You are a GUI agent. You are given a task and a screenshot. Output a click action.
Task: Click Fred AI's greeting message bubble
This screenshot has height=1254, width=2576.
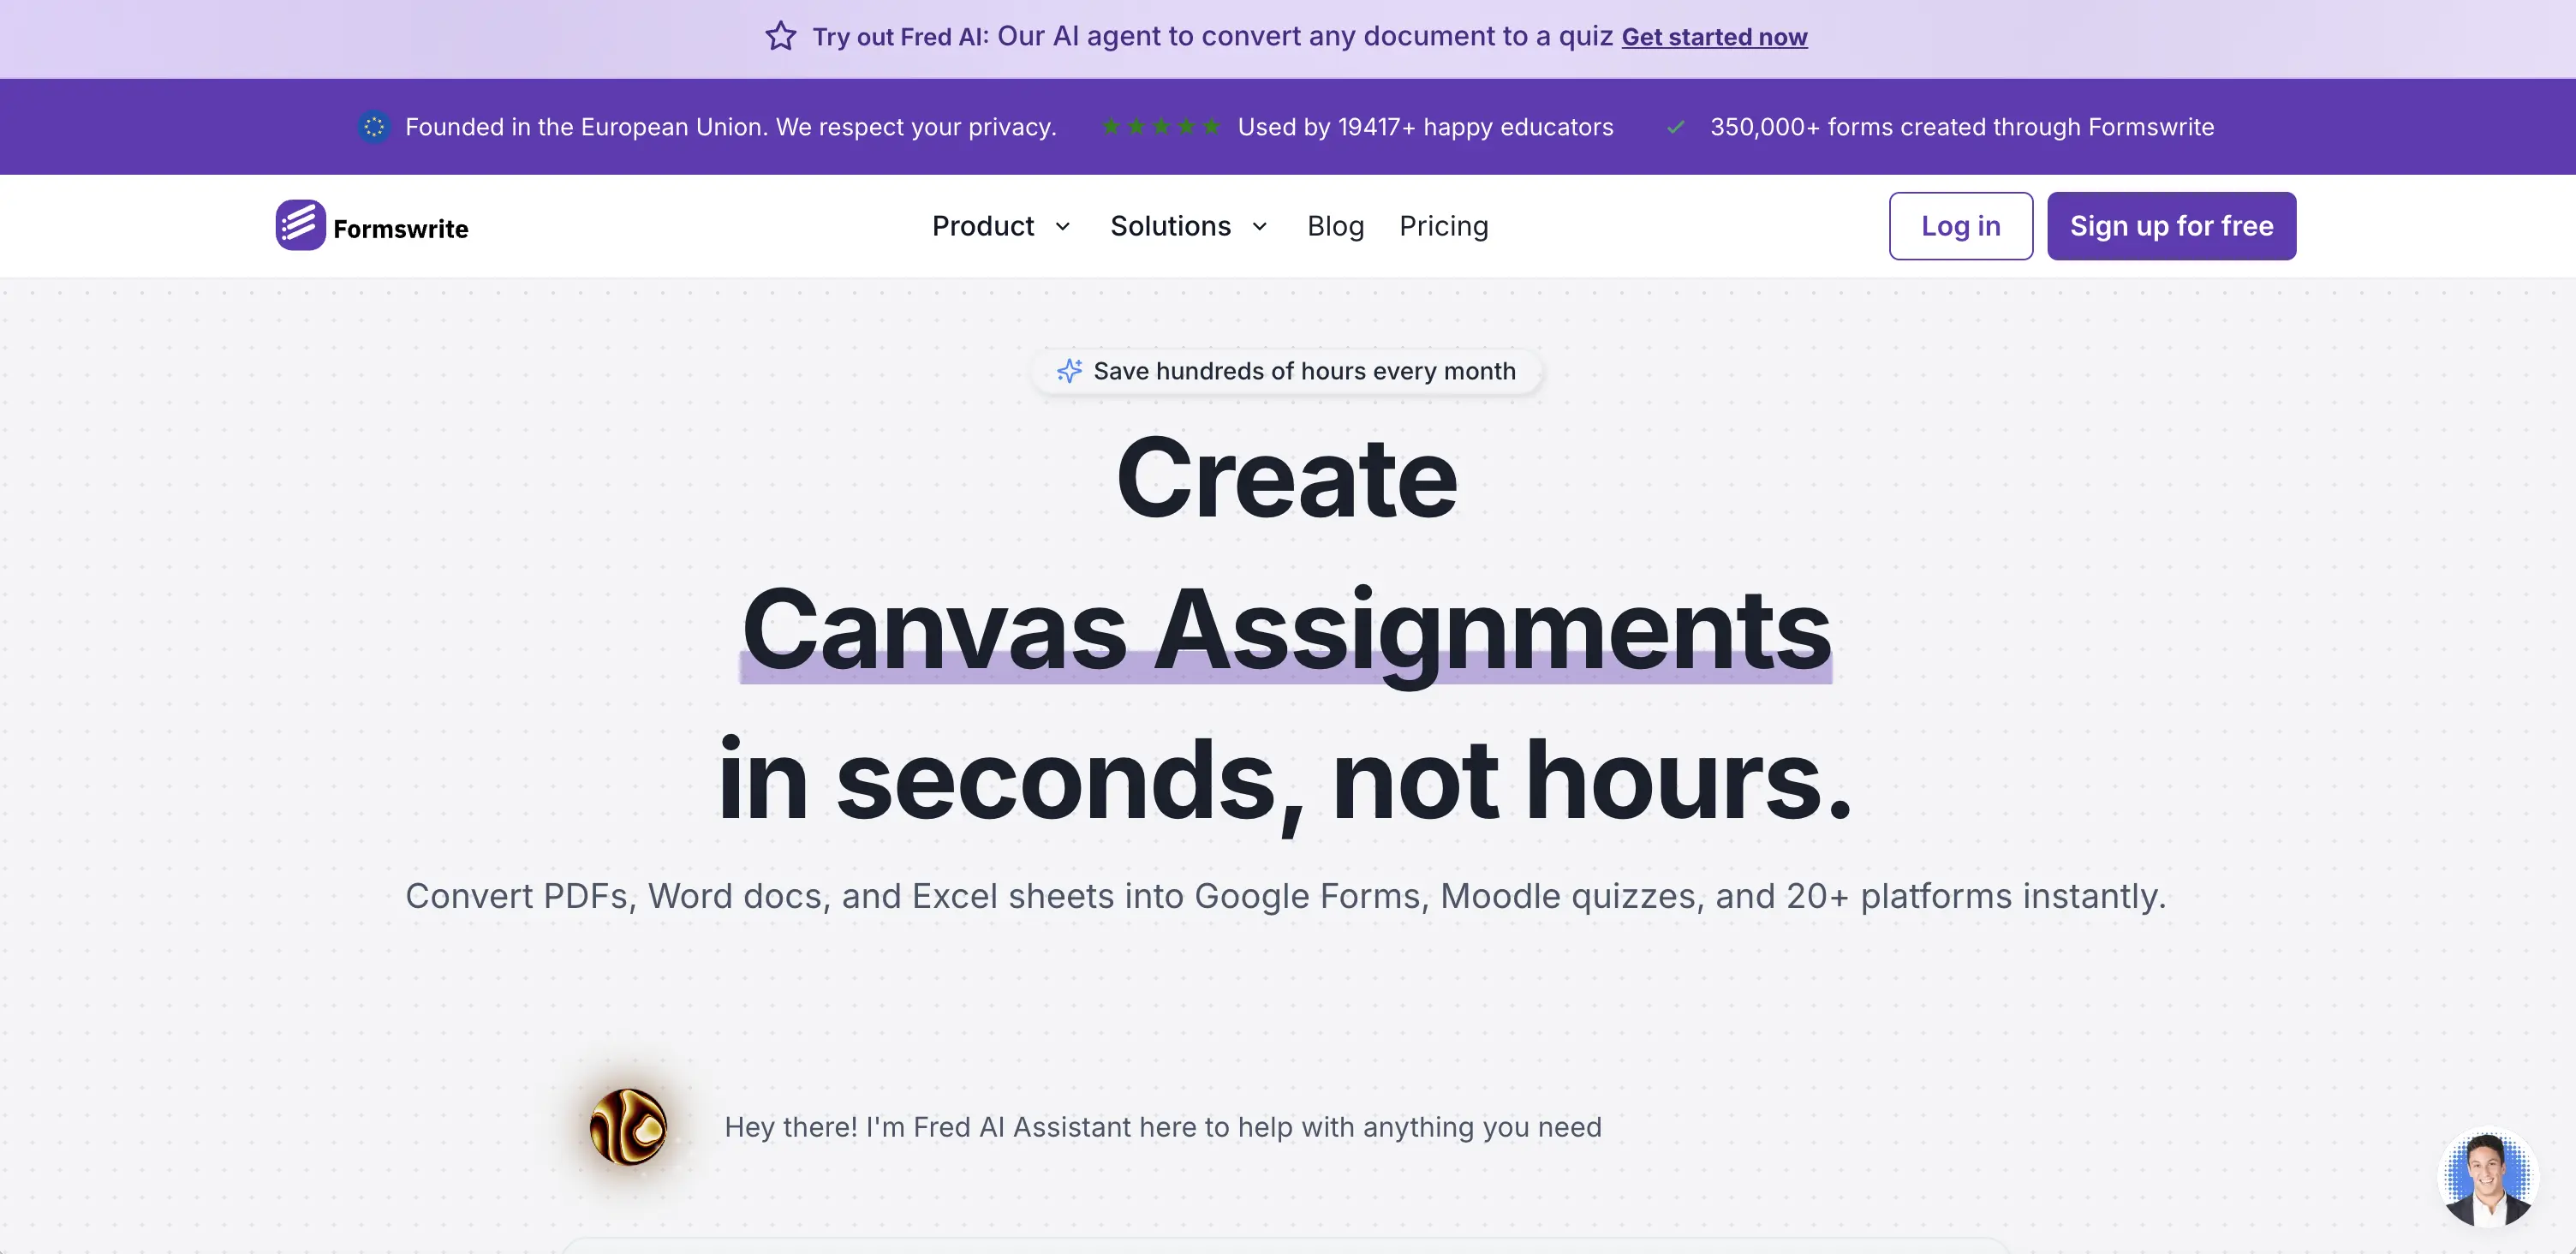point(1164,1127)
